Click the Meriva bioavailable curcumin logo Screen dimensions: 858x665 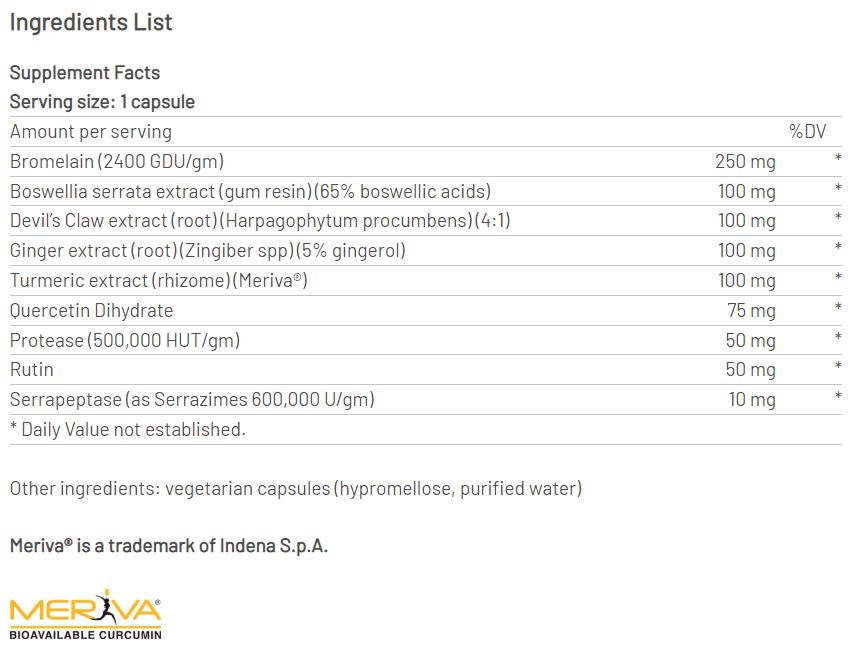pyautogui.click(x=85, y=614)
